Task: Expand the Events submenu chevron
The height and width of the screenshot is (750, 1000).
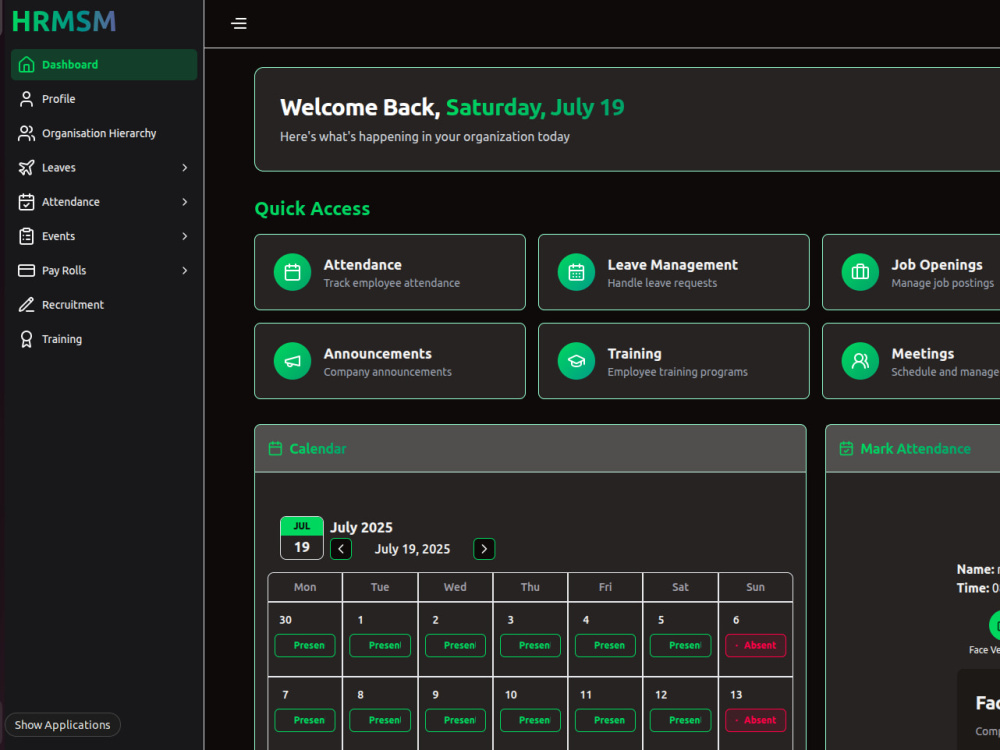Action: [x=184, y=237]
